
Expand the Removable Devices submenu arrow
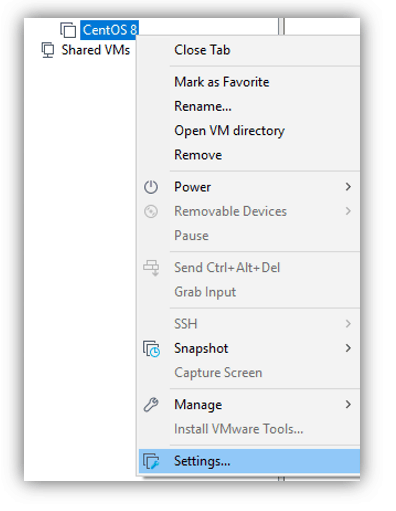pos(348,211)
